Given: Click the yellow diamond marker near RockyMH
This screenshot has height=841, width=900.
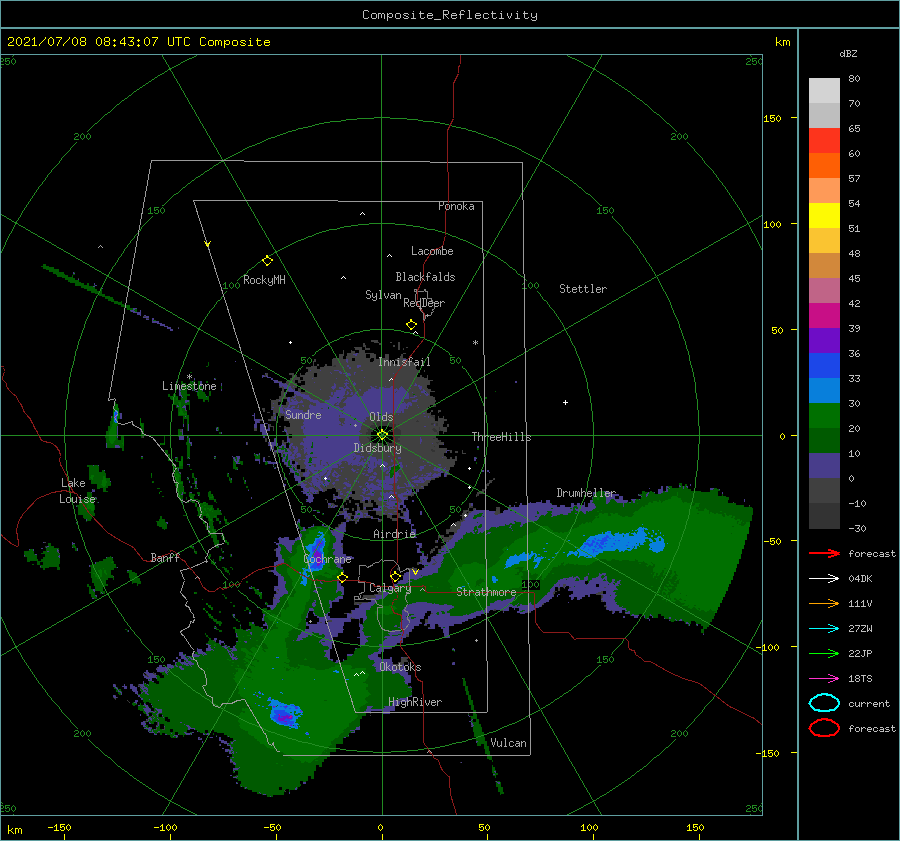Looking at the screenshot, I should 267,261.
